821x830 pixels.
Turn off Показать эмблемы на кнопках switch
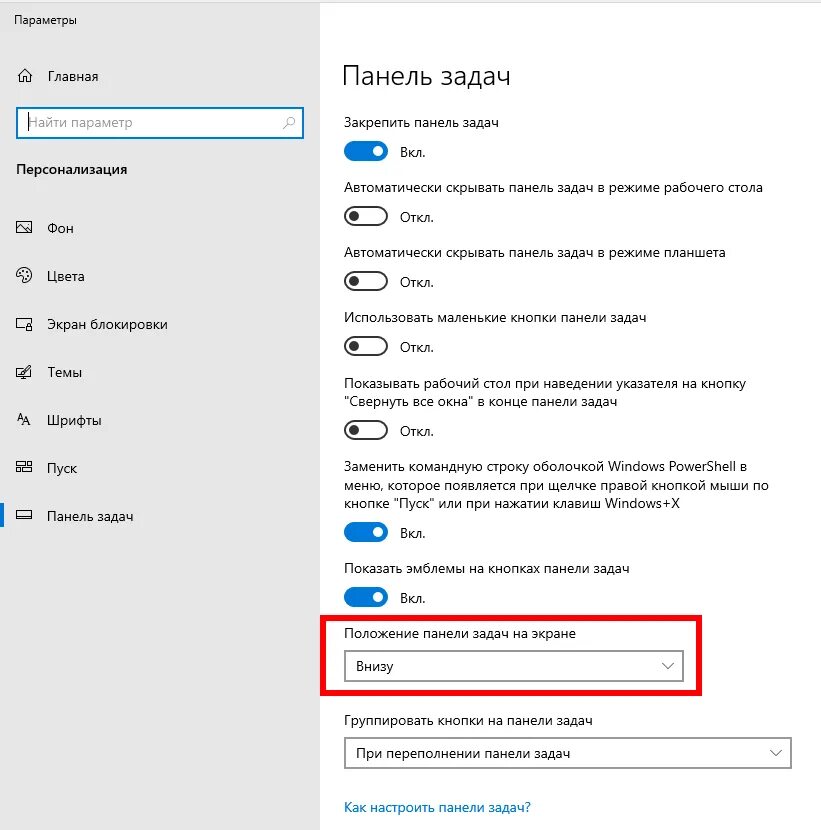pos(366,598)
